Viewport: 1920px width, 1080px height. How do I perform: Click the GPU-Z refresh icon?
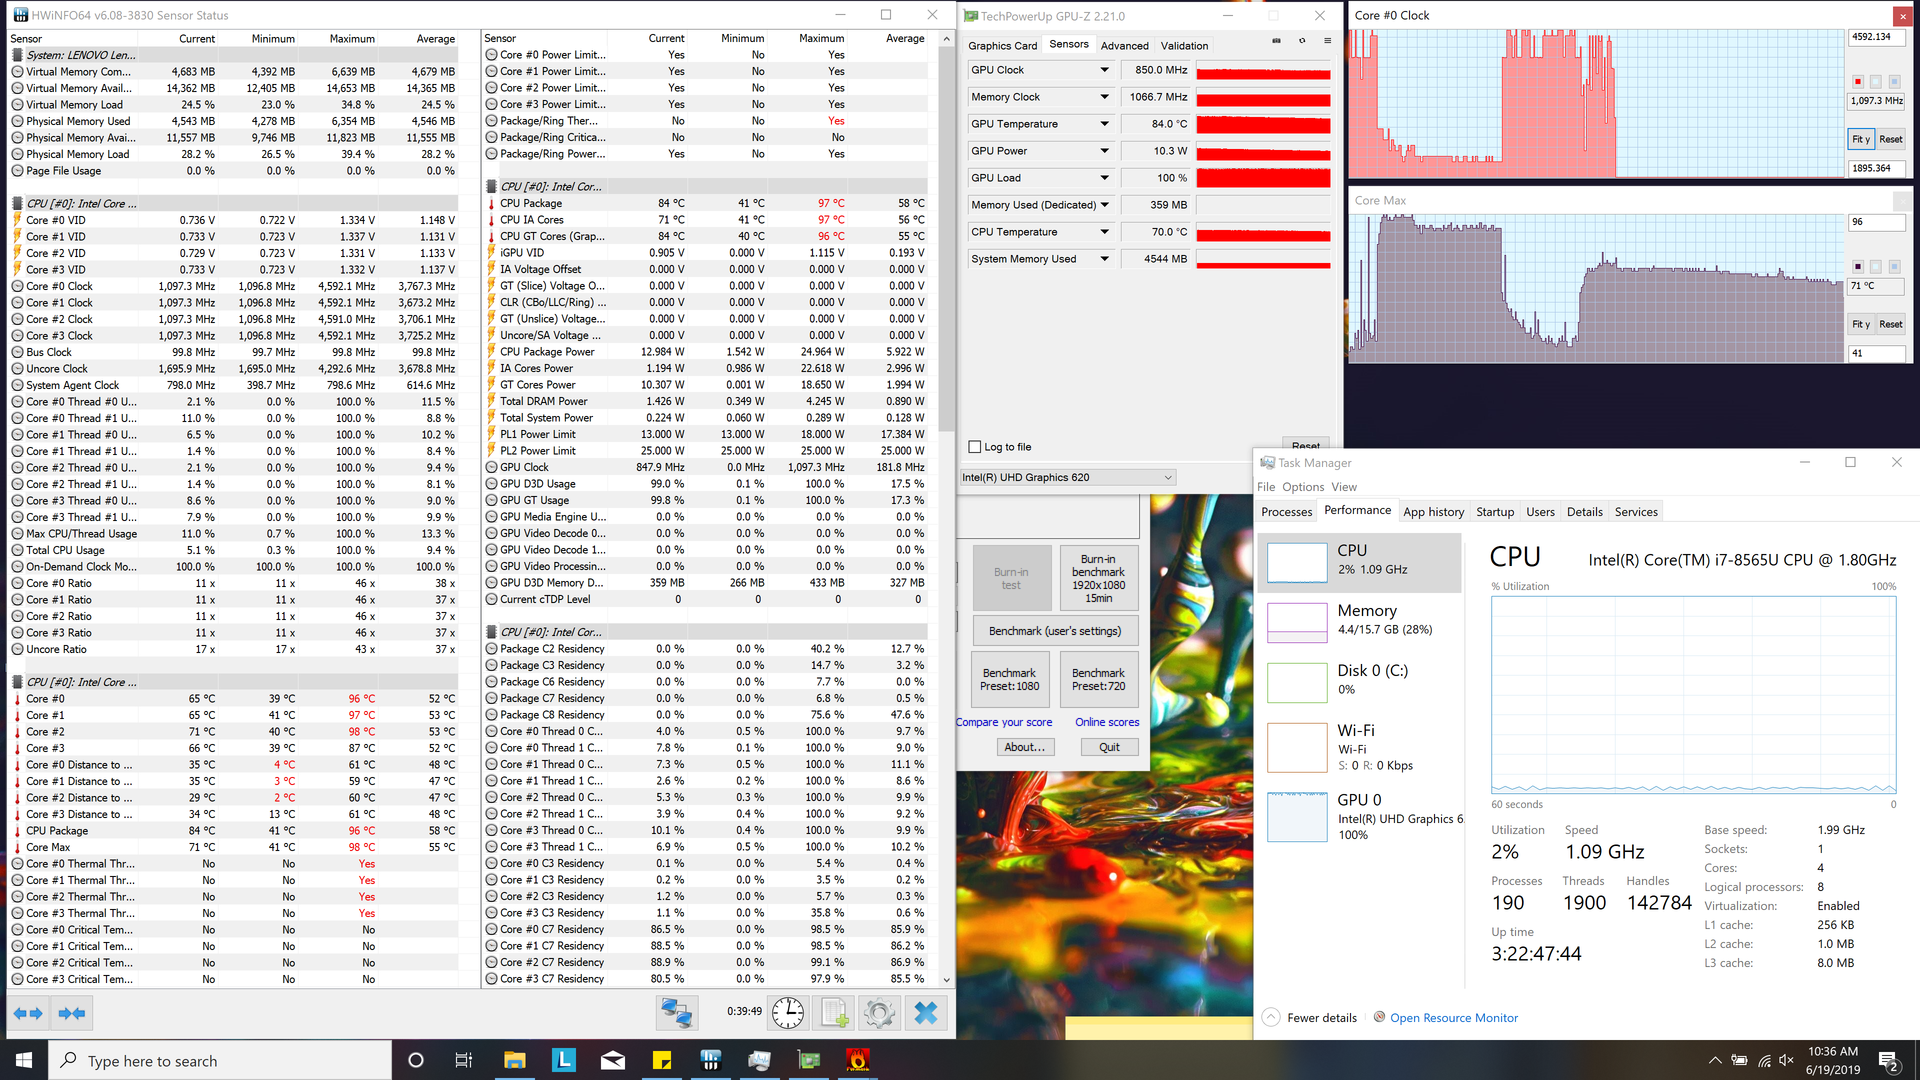(1301, 41)
